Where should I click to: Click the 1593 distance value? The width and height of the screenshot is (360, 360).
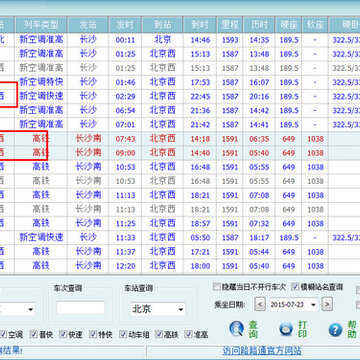click(x=230, y=40)
